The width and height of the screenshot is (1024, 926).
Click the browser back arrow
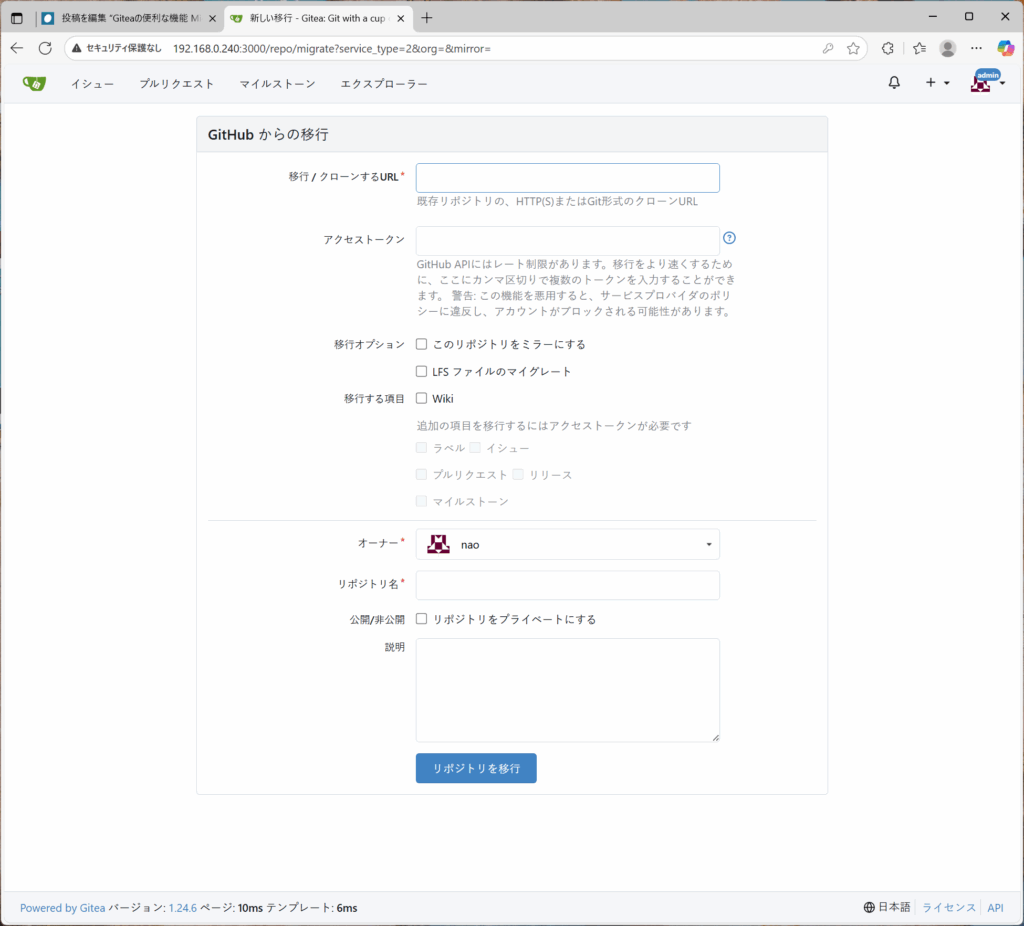(x=16, y=48)
